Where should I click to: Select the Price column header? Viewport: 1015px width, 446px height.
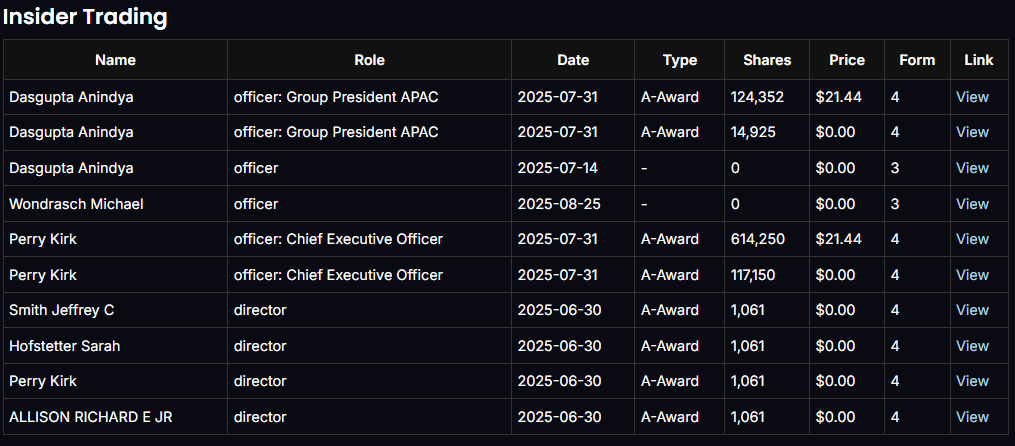(847, 60)
